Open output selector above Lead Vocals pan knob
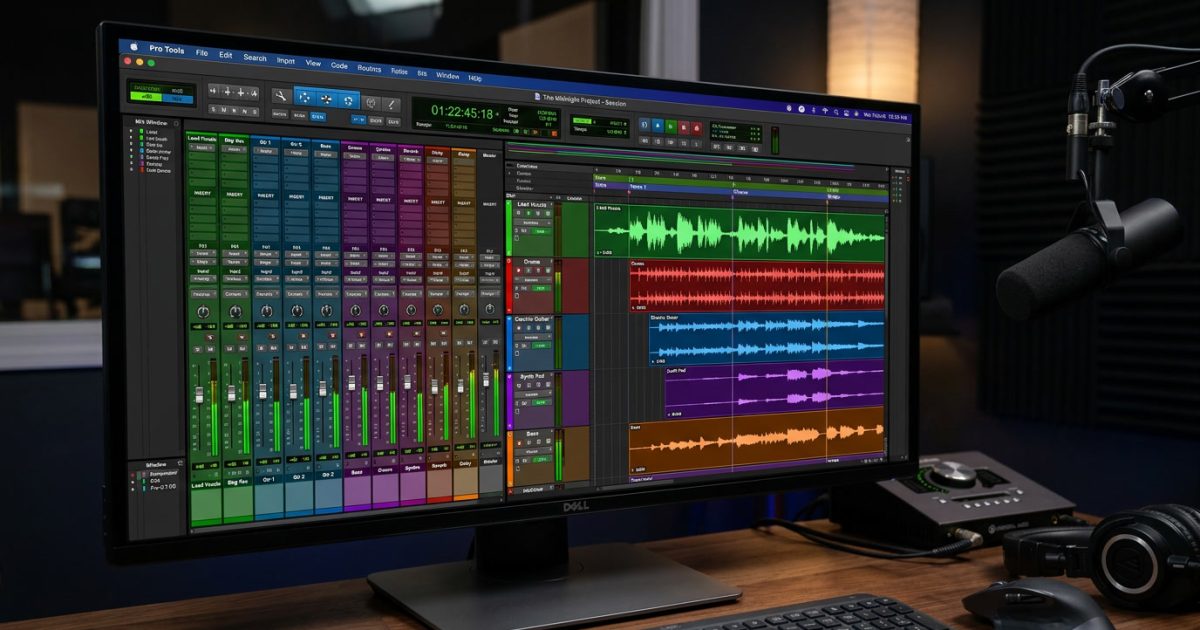This screenshot has height=630, width=1200. point(202,295)
